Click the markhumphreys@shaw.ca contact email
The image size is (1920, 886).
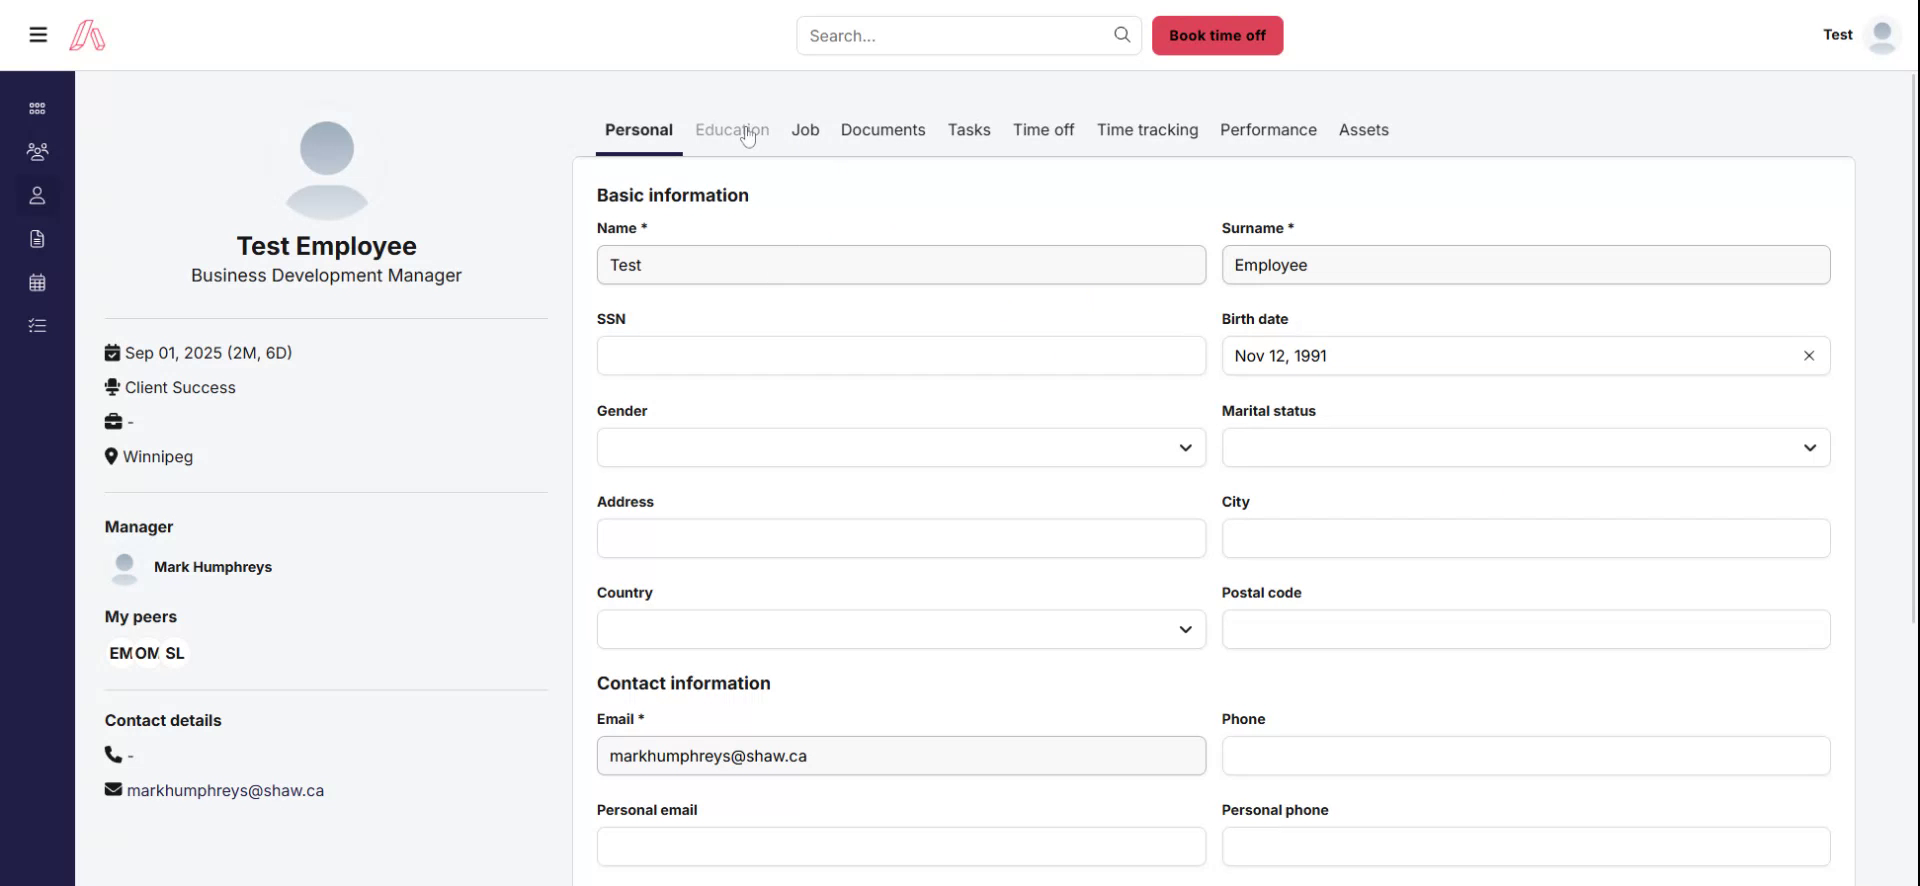point(225,790)
